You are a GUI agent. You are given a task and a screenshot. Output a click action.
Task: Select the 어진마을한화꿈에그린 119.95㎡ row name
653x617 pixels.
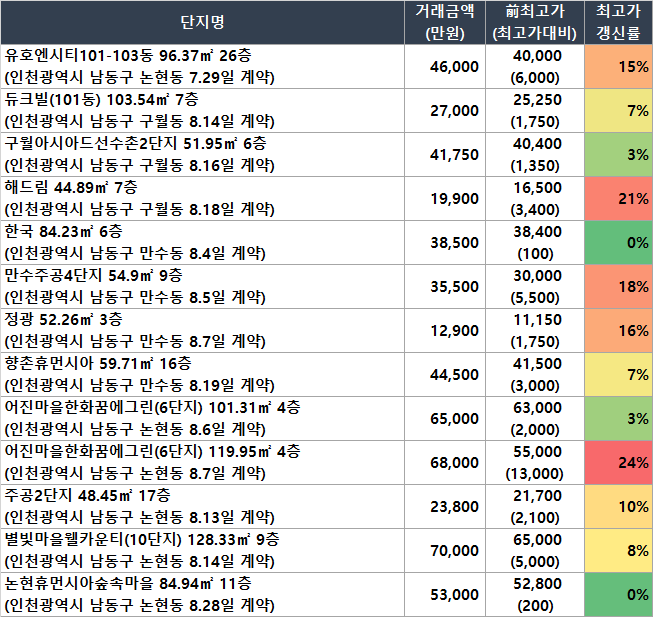pyautogui.click(x=202, y=463)
